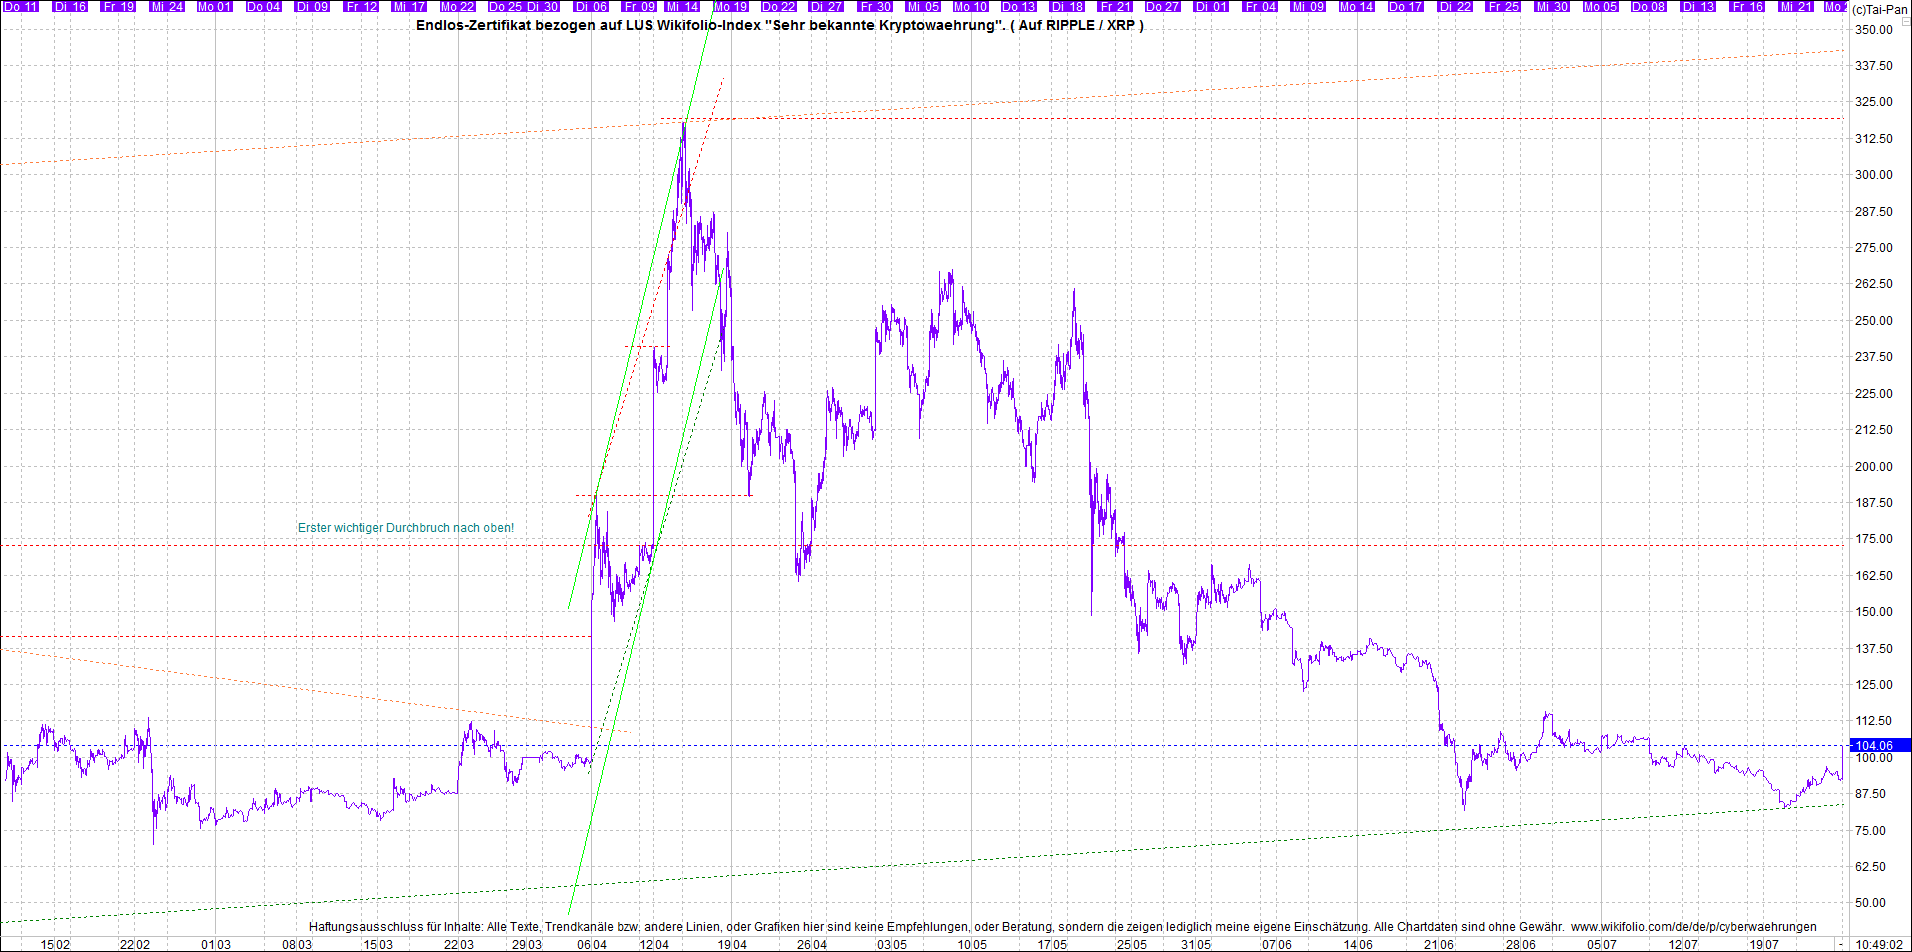Click the 'Do 11' date label at top
This screenshot has width=1912, height=952.
point(20,6)
